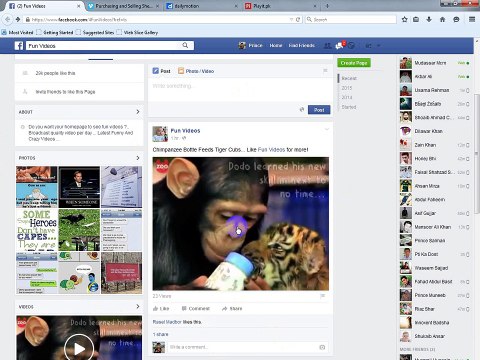The image size is (480, 360).
Task: Reload the page with the refresh icon
Action: (298, 20)
